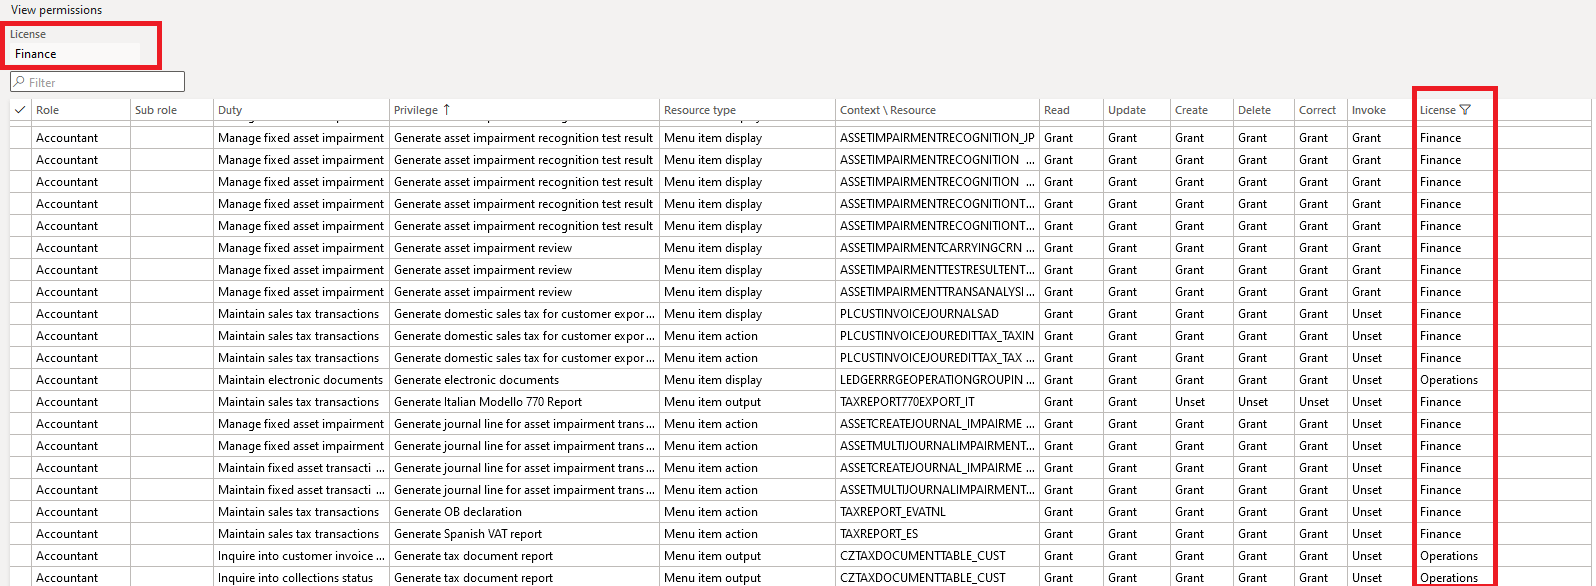Click the Correct column header
Image resolution: width=1596 pixels, height=586 pixels.
point(1320,110)
